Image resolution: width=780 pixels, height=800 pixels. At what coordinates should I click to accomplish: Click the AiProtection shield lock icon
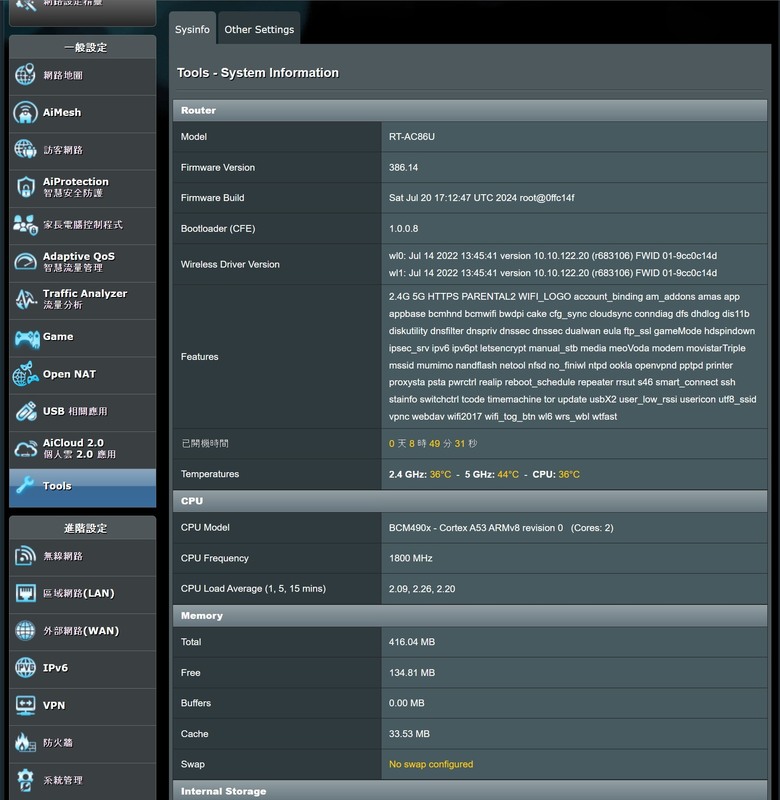coord(26,187)
